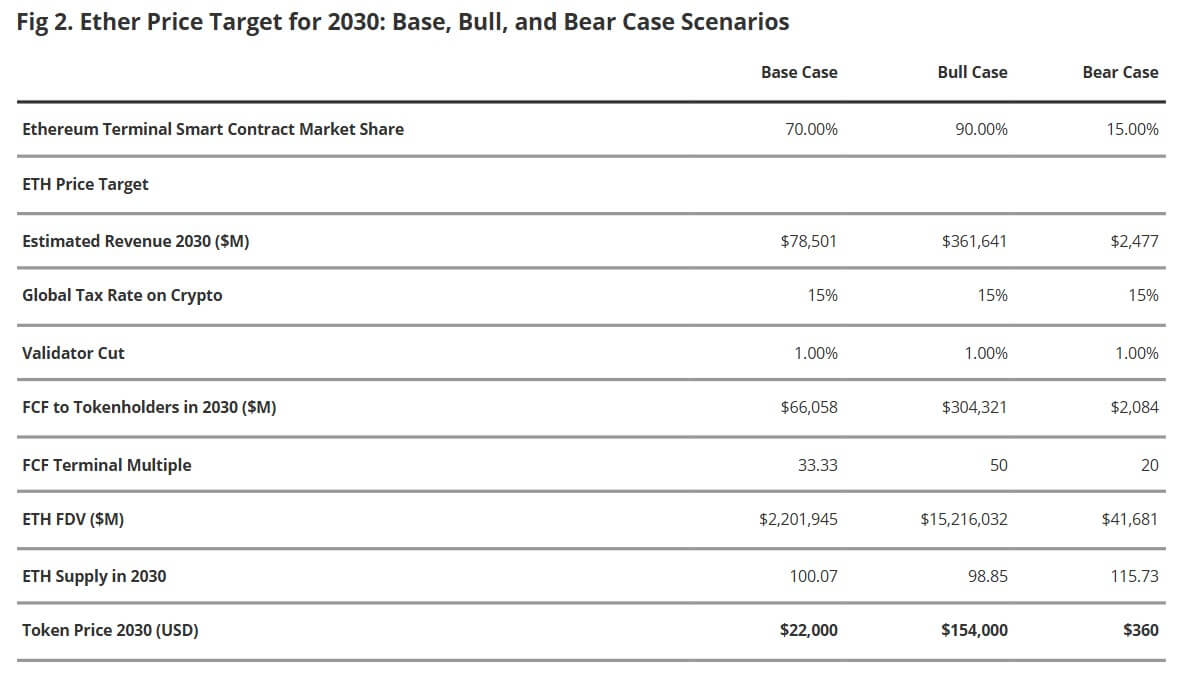Click the $361,641 bull case revenue value
Image resolution: width=1185 pixels, height=678 pixels.
click(x=974, y=241)
